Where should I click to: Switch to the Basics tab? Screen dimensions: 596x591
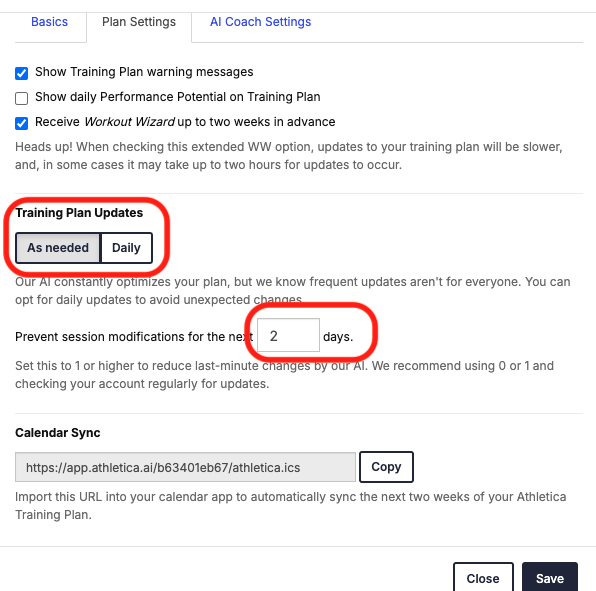(49, 22)
